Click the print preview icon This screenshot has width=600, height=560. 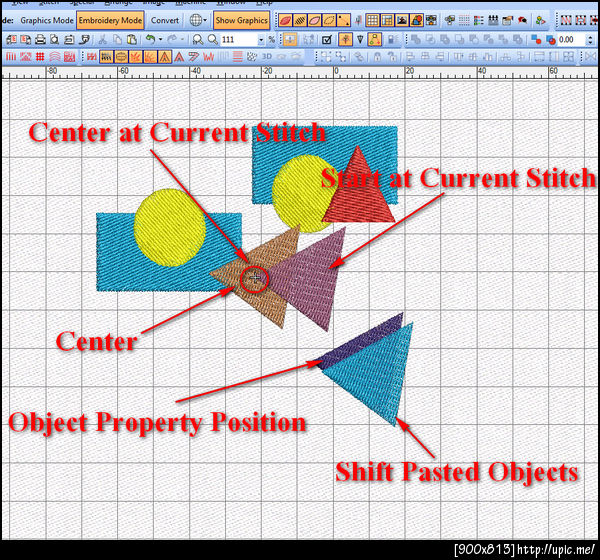click(55, 39)
